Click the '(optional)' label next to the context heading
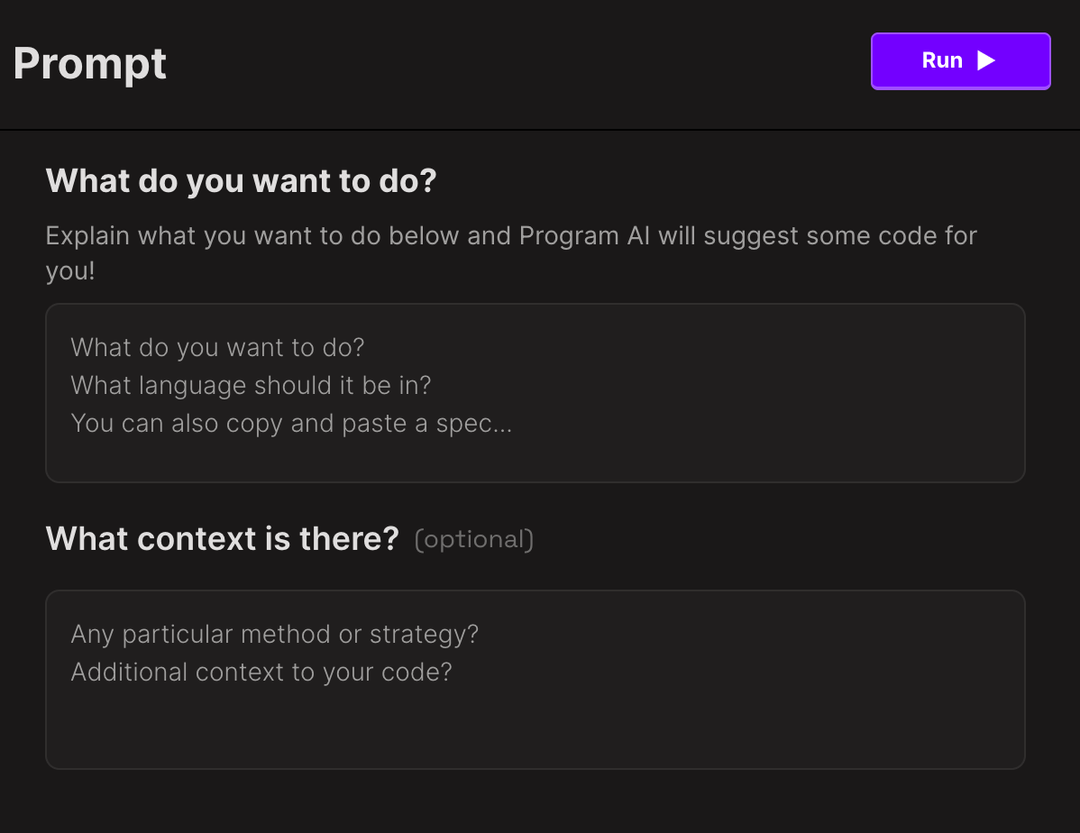 coord(473,539)
